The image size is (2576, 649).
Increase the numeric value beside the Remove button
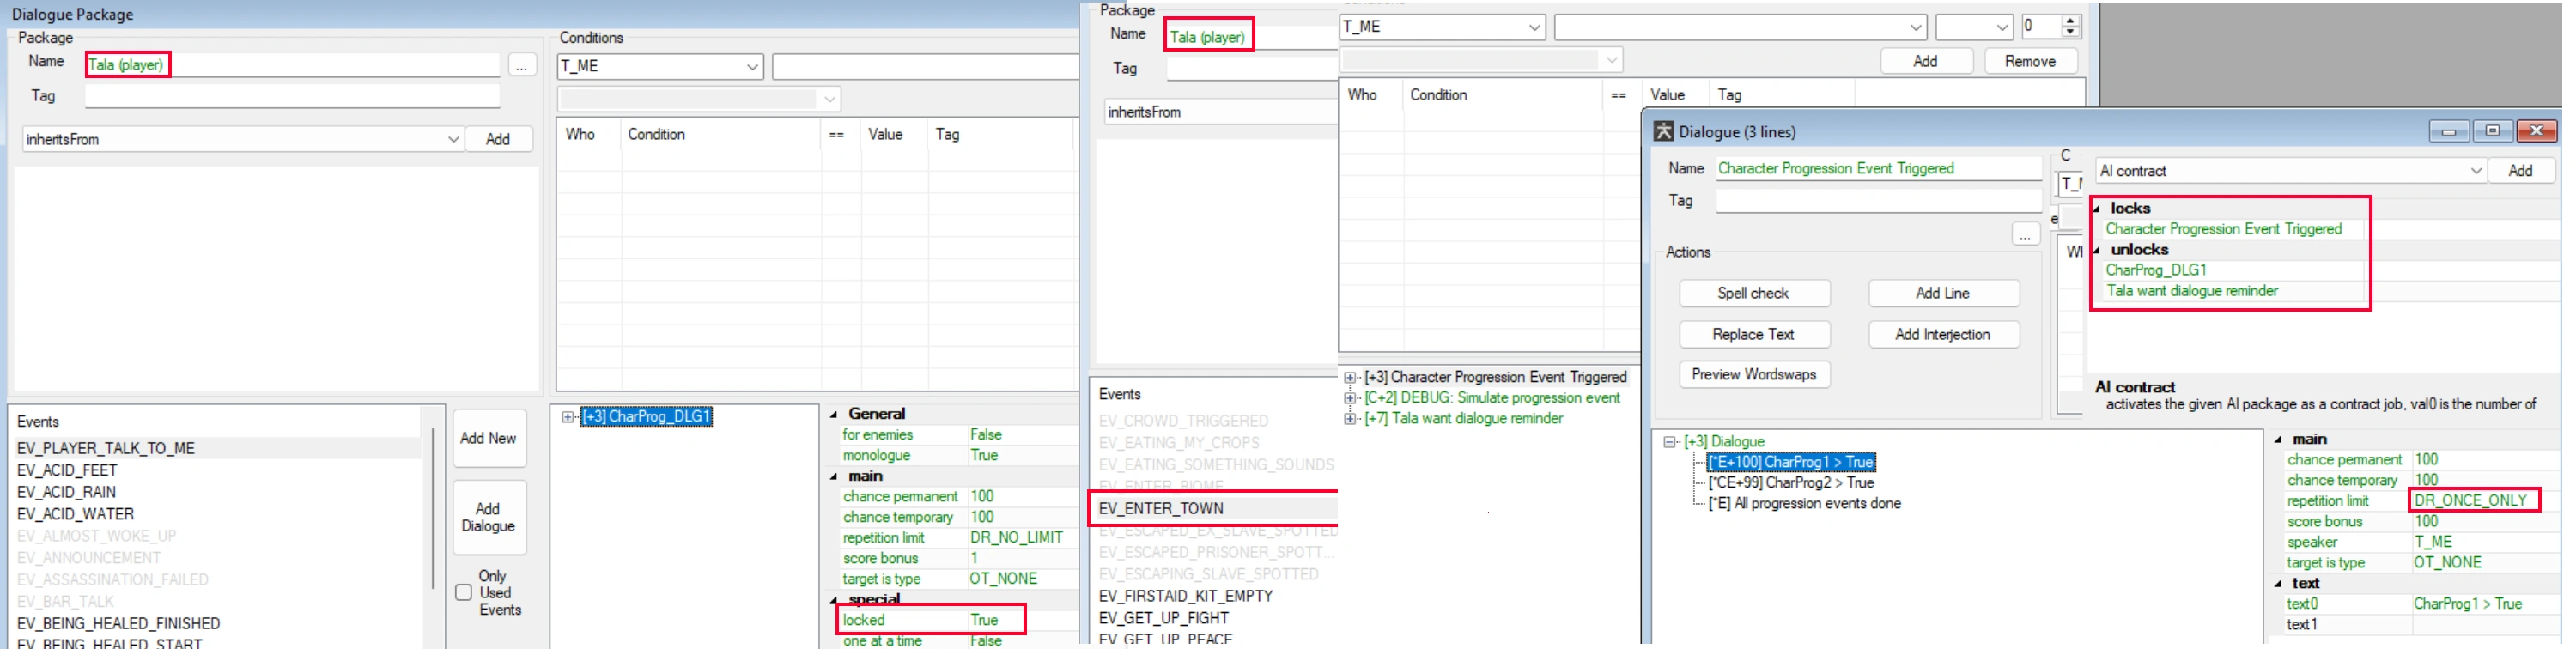pyautogui.click(x=2069, y=21)
